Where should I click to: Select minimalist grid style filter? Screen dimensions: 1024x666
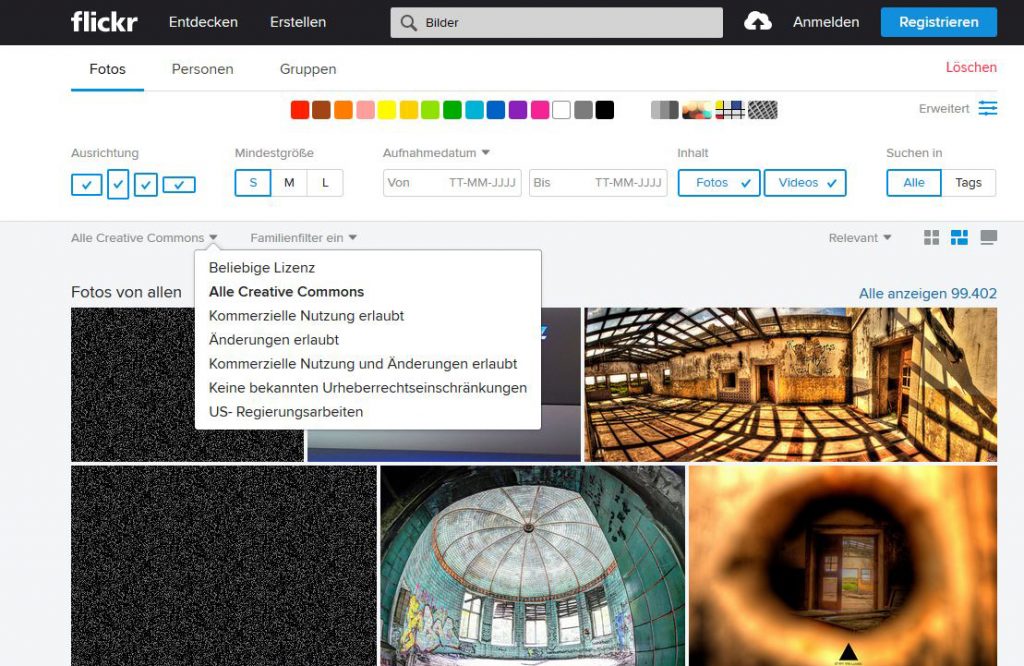[x=729, y=110]
